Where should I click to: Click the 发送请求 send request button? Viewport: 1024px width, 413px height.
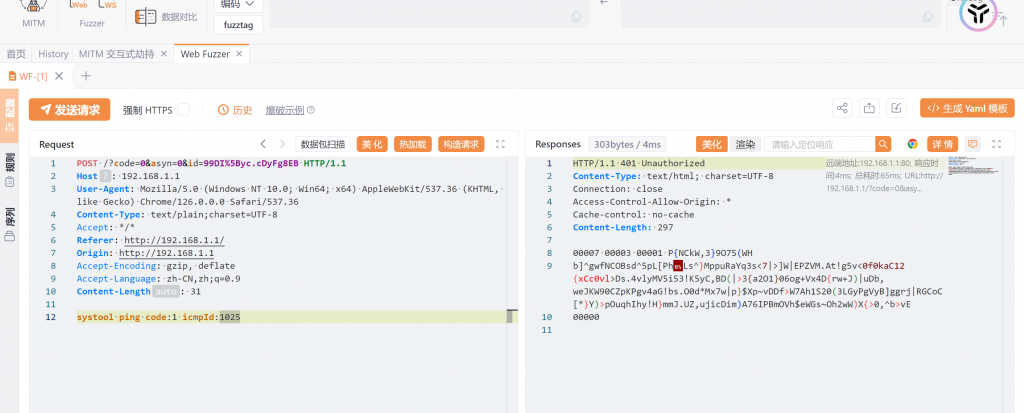(69, 110)
